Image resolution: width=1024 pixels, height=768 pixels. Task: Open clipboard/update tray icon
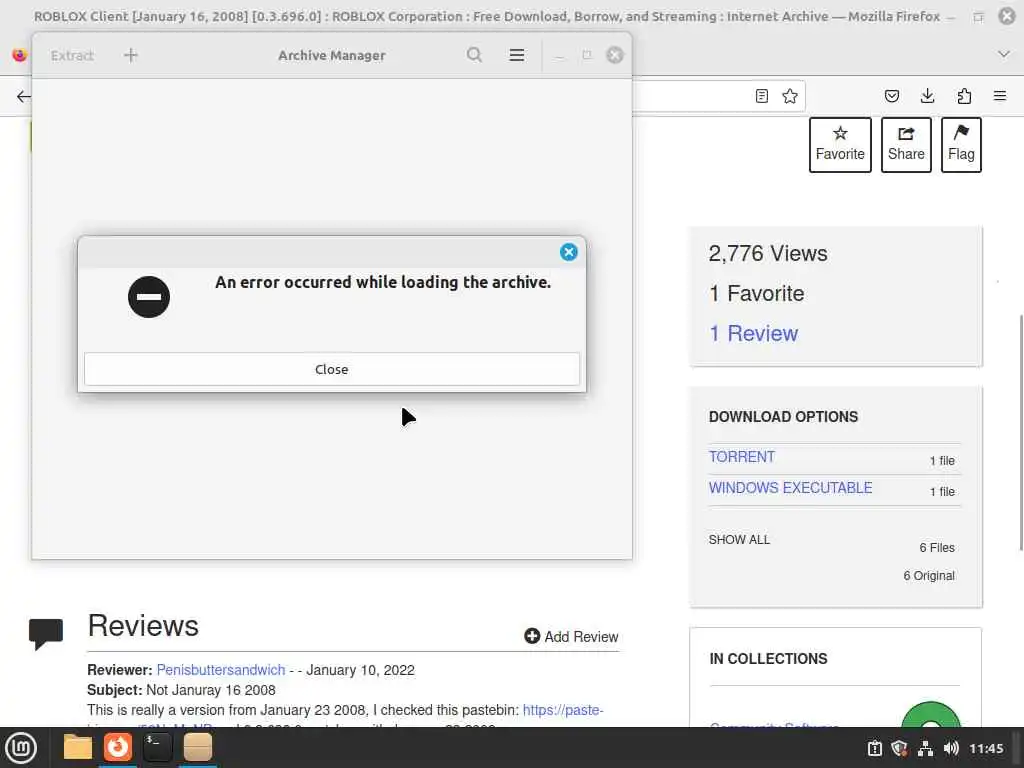(x=874, y=748)
